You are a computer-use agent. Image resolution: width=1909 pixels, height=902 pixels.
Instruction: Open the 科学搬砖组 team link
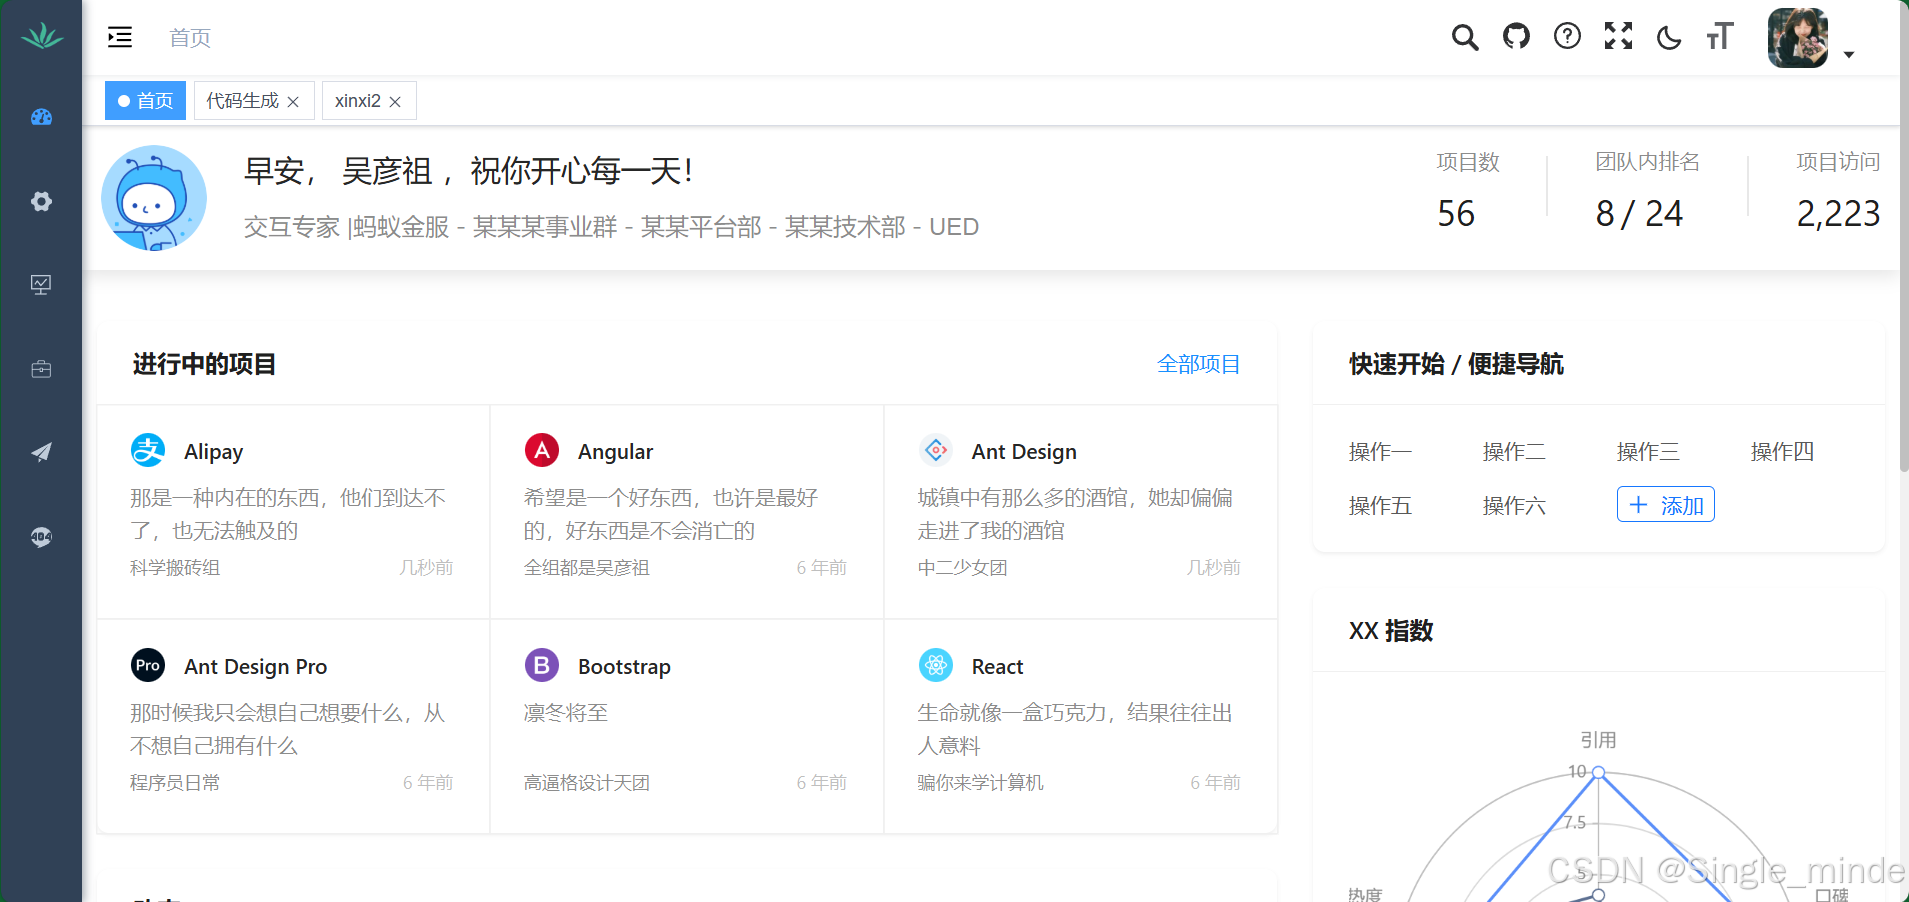(x=175, y=568)
